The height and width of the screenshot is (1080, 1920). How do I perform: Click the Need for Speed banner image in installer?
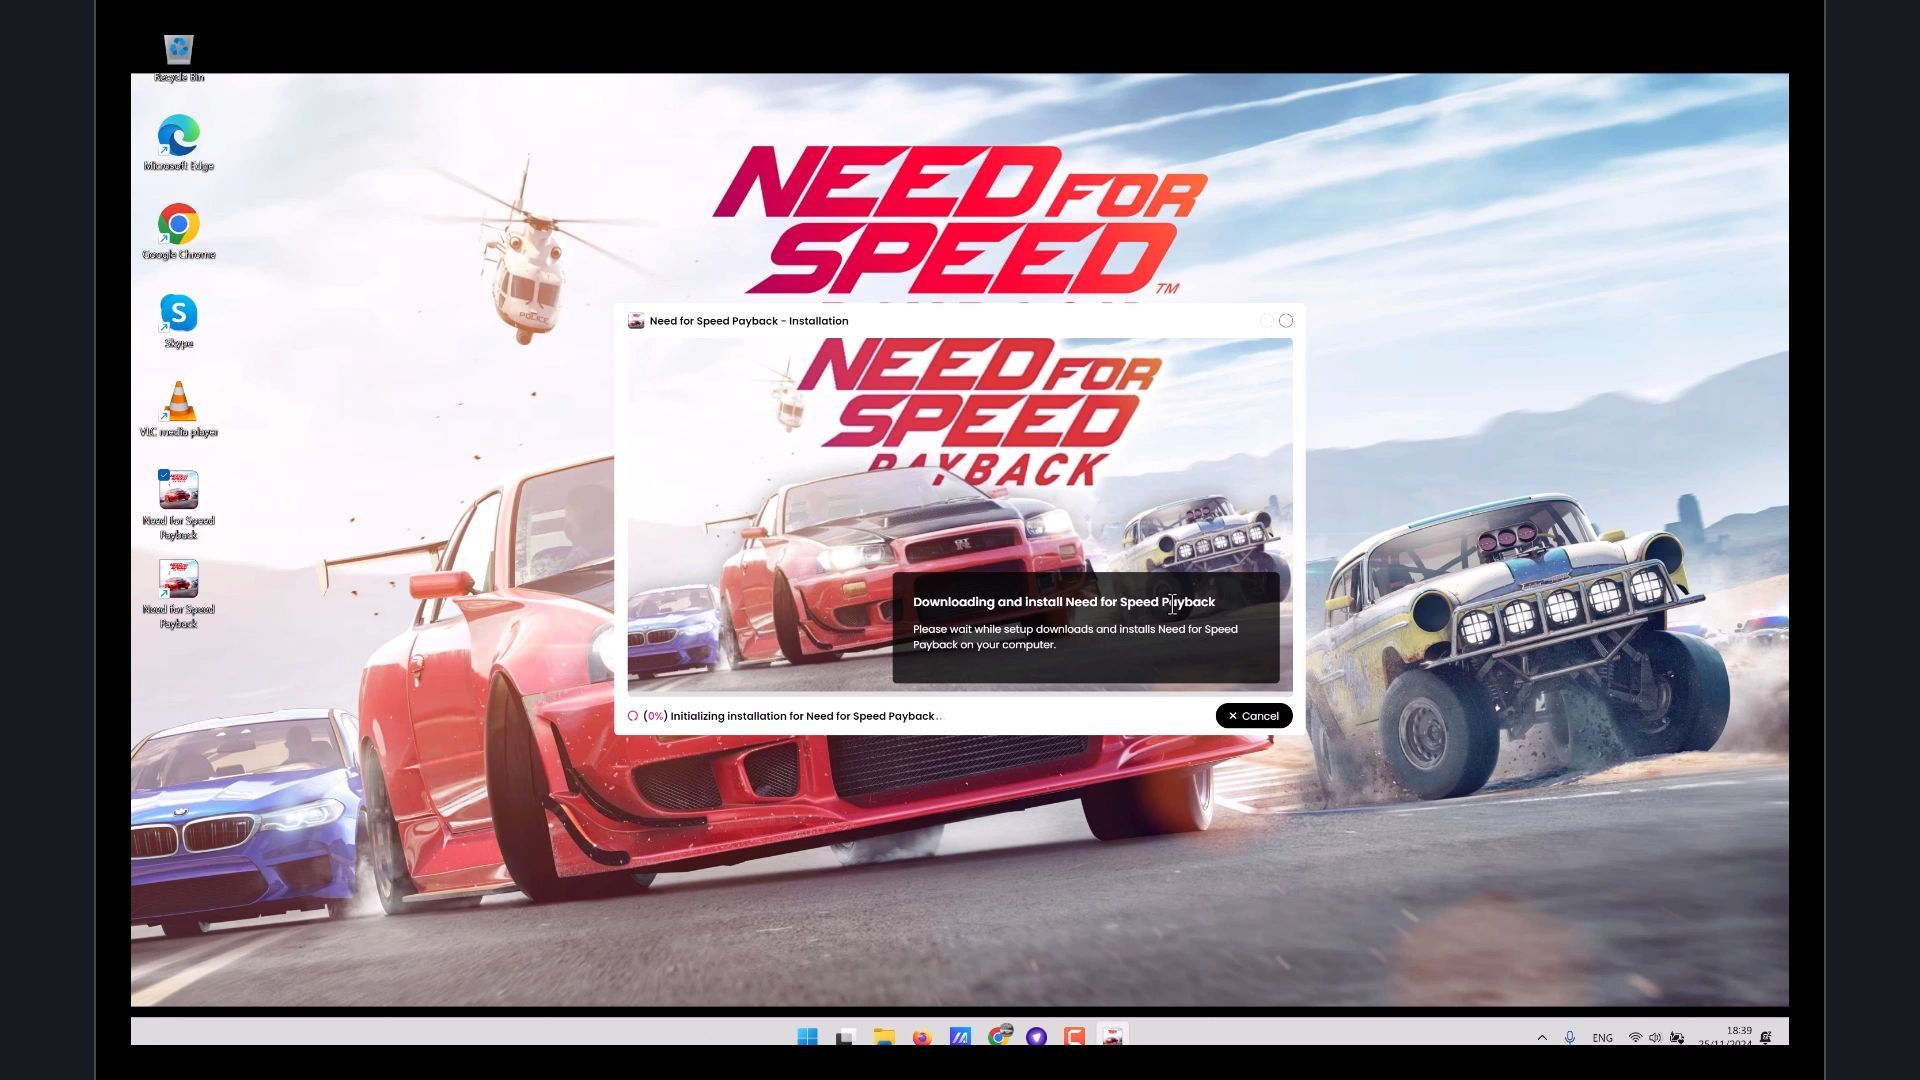pyautogui.click(x=960, y=514)
